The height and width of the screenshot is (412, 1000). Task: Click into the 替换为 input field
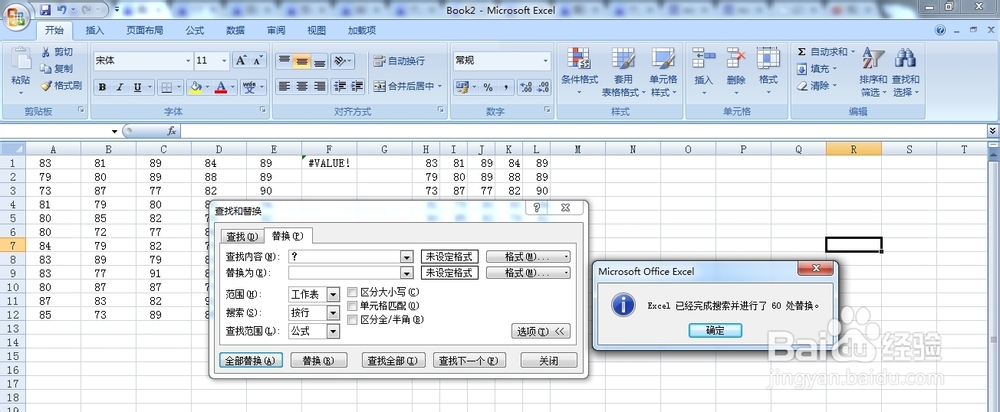(x=344, y=272)
